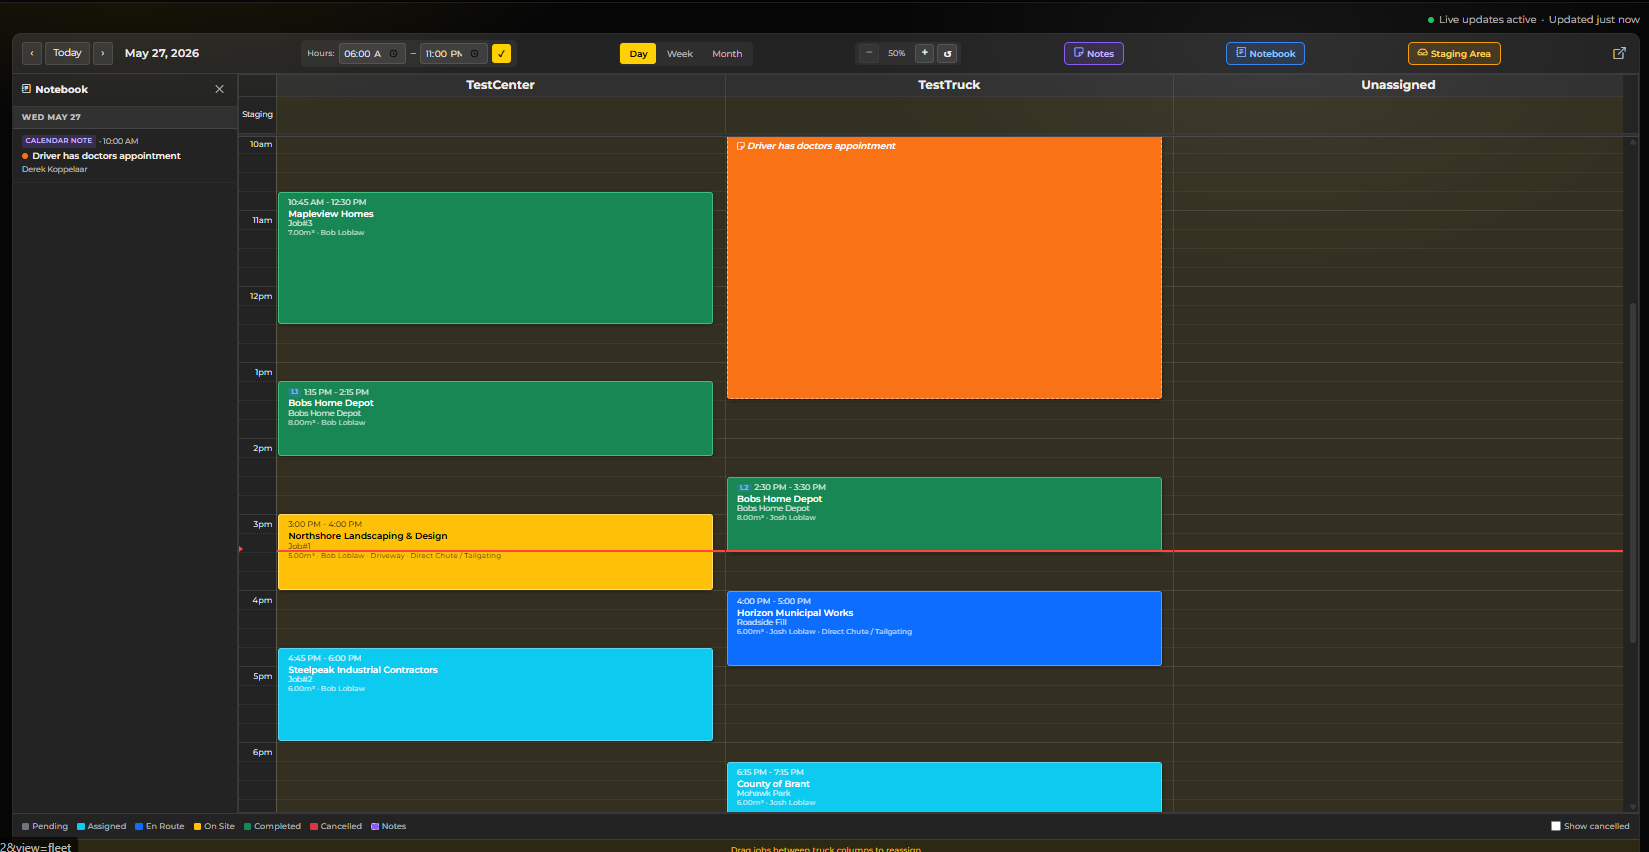Image resolution: width=1649 pixels, height=852 pixels.
Task: Click the note icon on the orange appointment block
Action: (x=741, y=146)
